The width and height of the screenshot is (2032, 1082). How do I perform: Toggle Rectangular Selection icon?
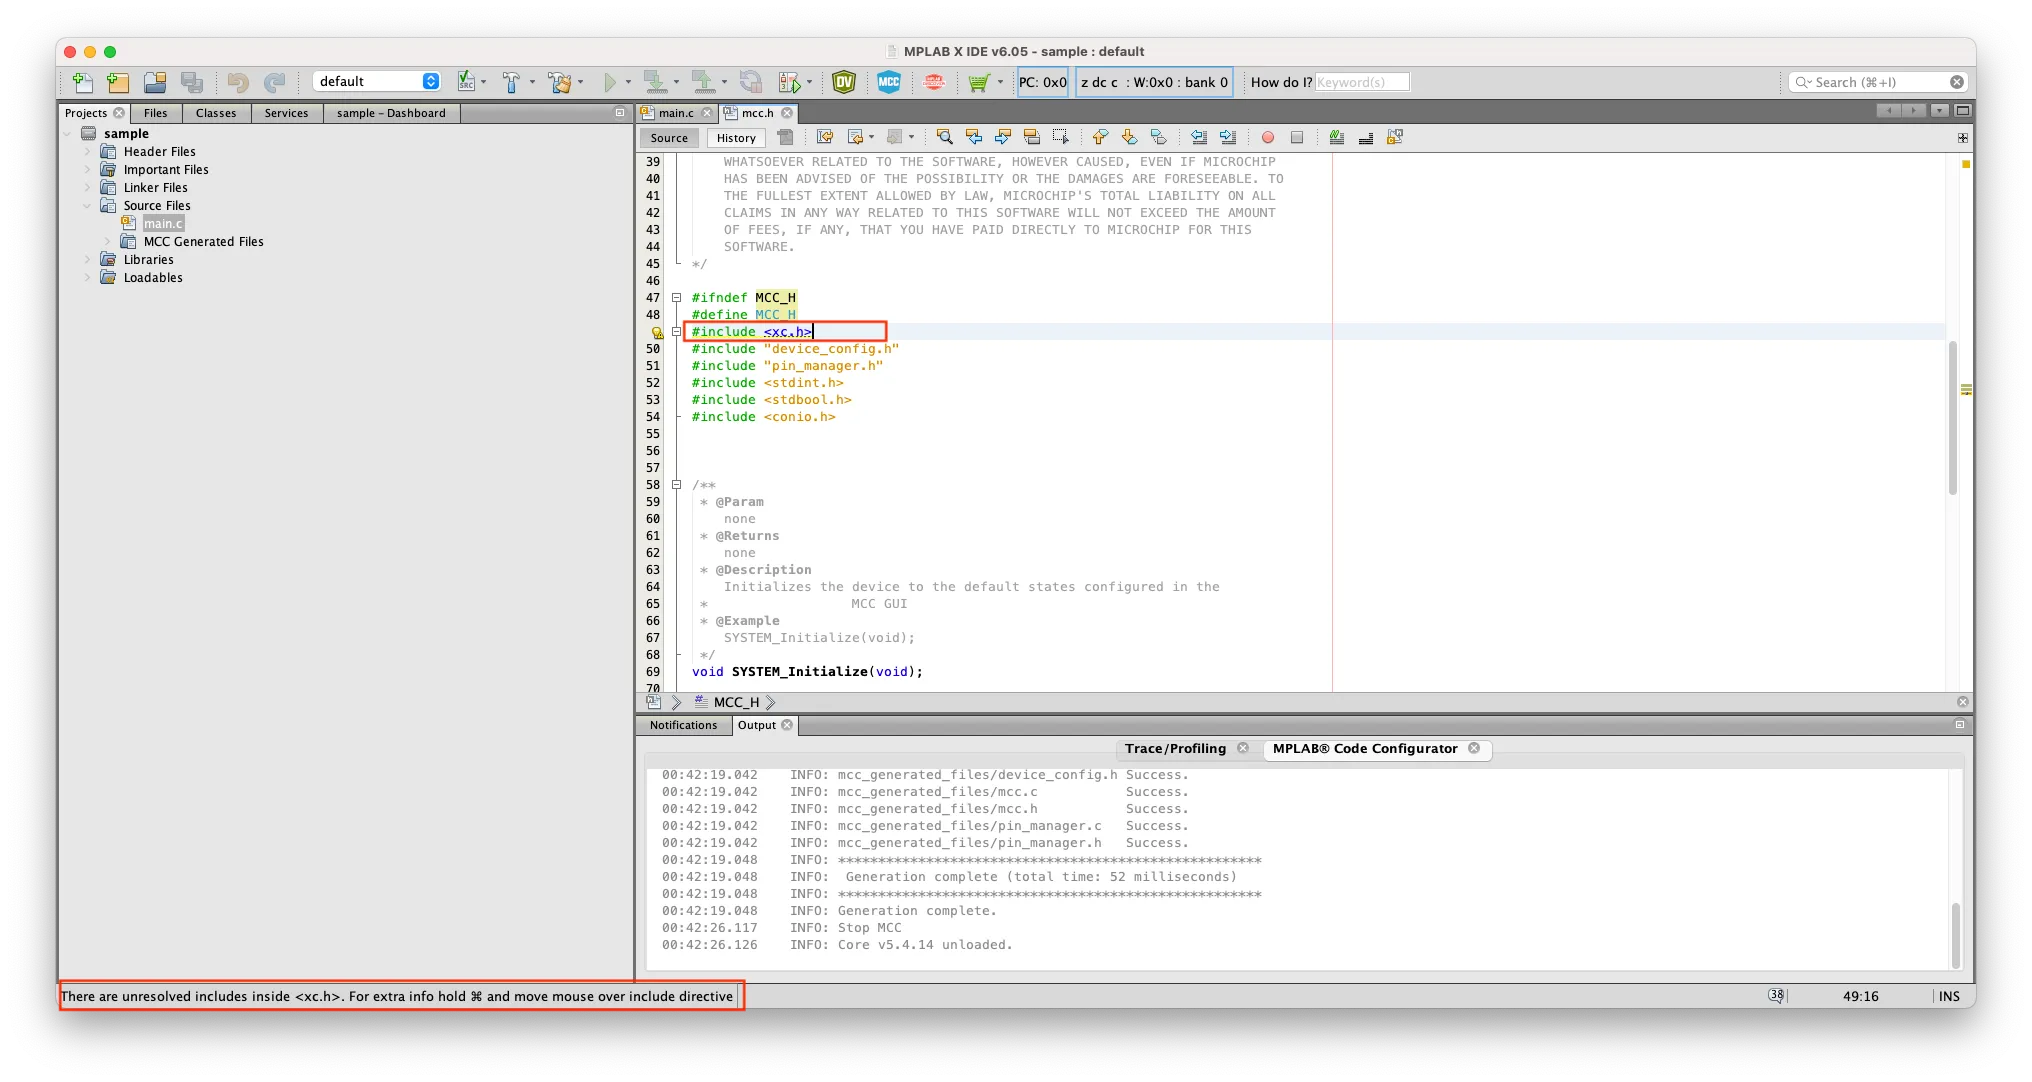pos(1061,137)
